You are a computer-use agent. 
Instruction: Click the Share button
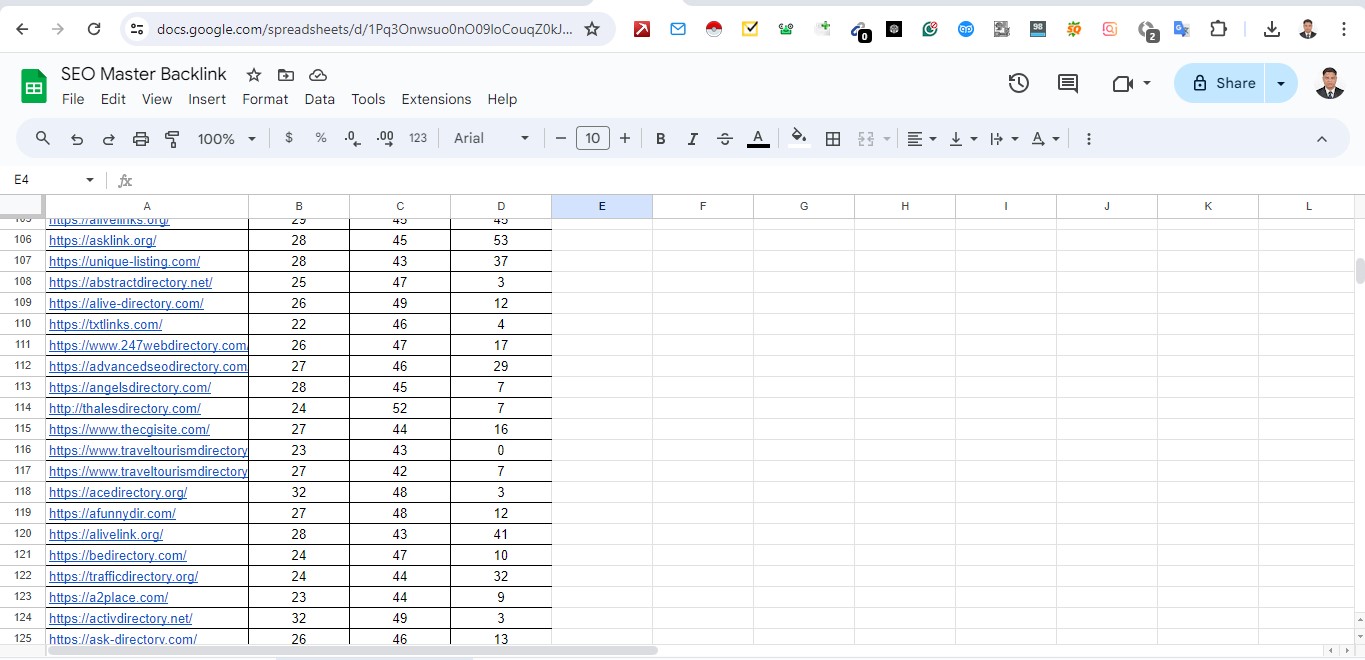click(1222, 84)
